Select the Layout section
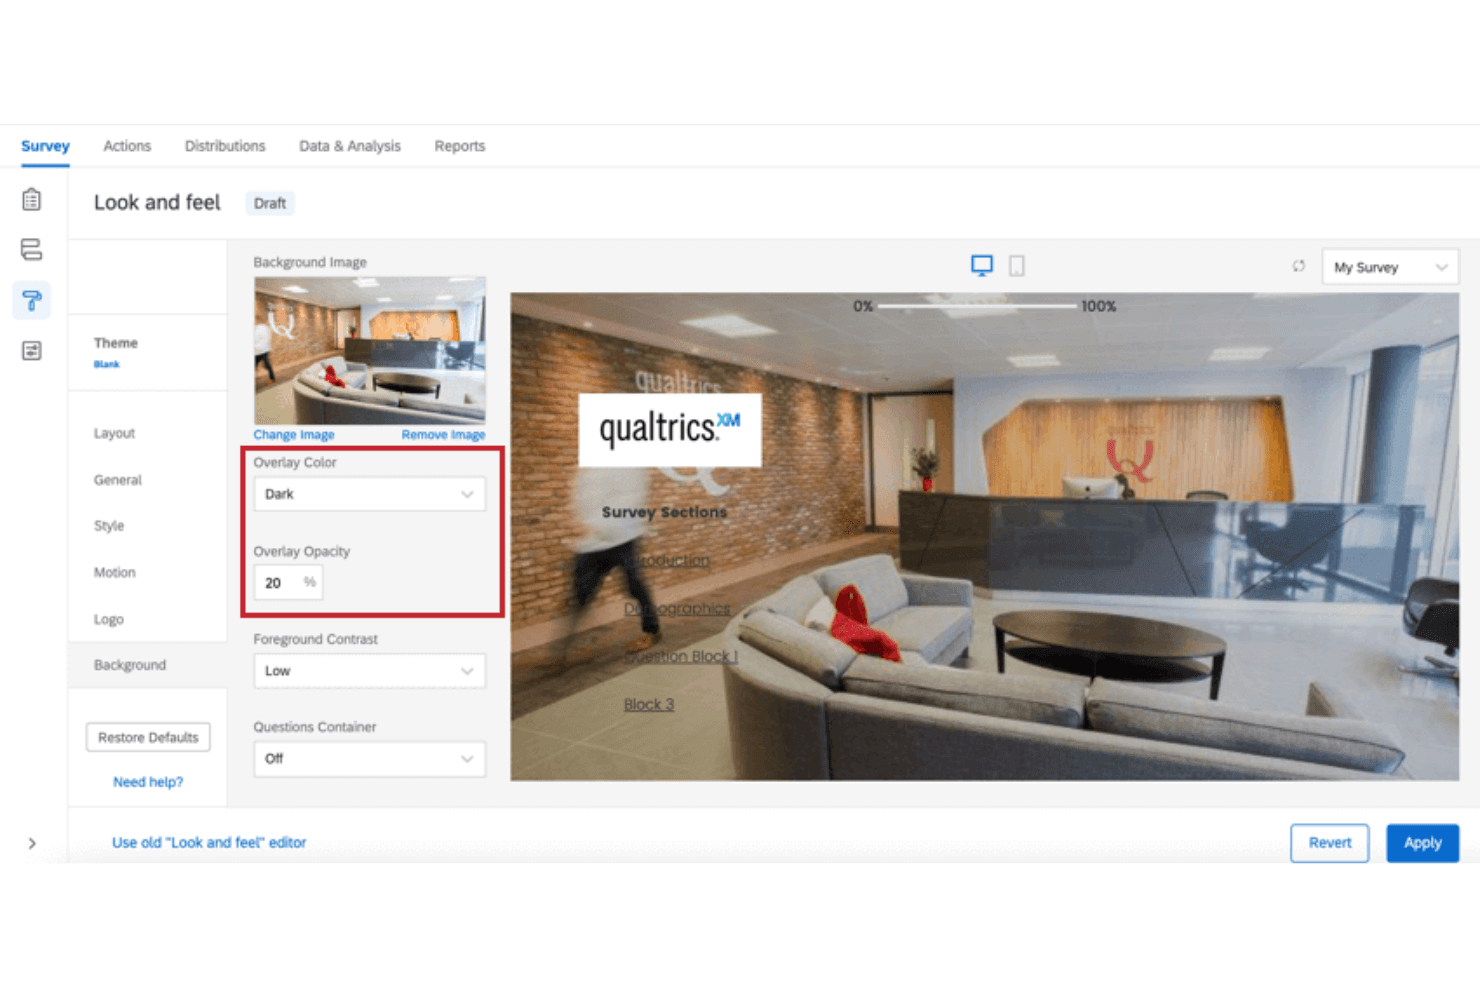This screenshot has height=987, width=1480. click(x=114, y=433)
